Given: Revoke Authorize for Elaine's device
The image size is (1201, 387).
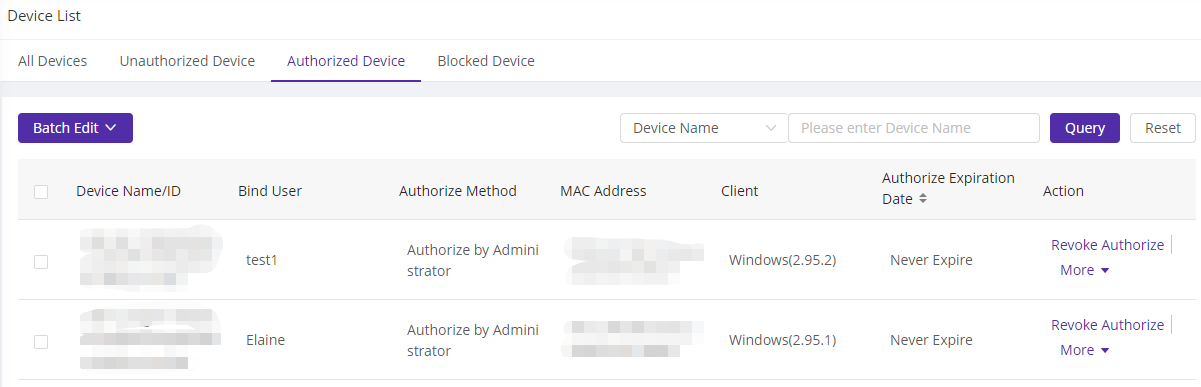Looking at the screenshot, I should click(x=1107, y=325).
